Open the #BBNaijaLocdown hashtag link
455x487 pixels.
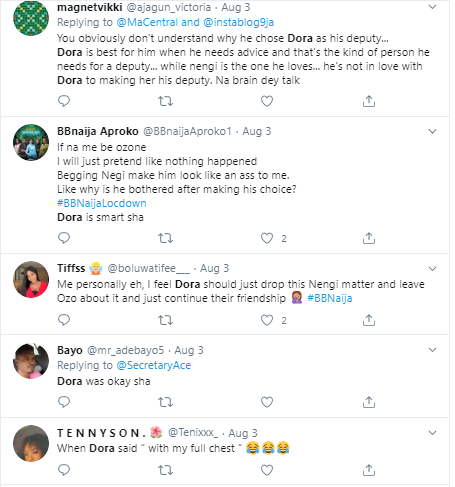pos(102,203)
